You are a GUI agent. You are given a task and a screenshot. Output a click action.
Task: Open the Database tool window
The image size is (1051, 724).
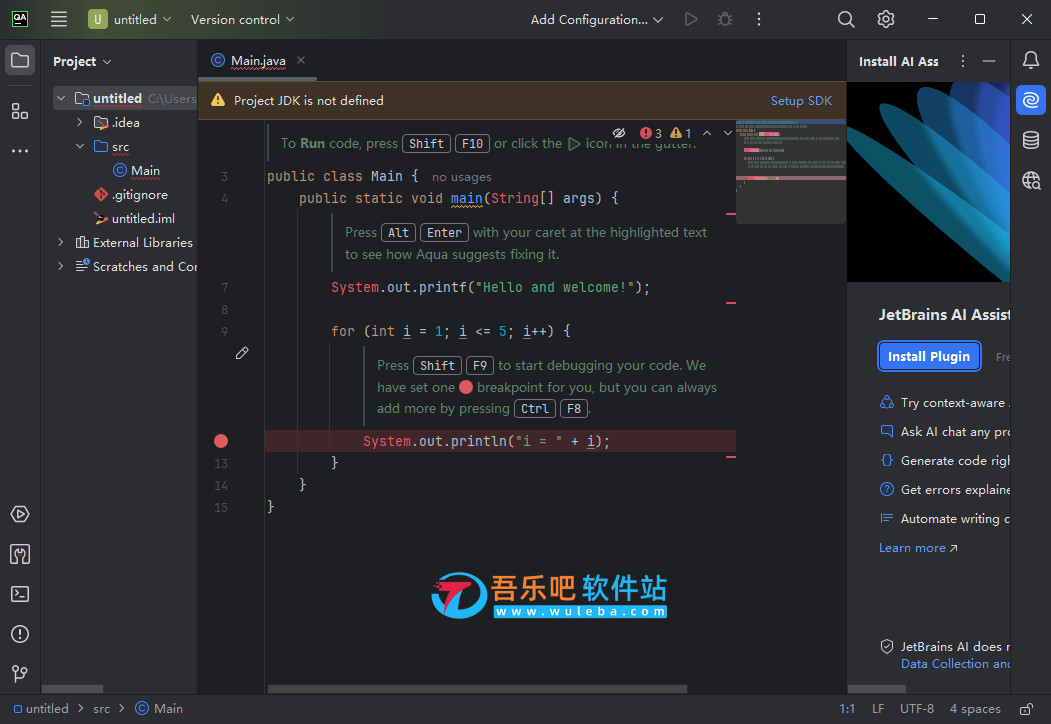pos(1031,140)
